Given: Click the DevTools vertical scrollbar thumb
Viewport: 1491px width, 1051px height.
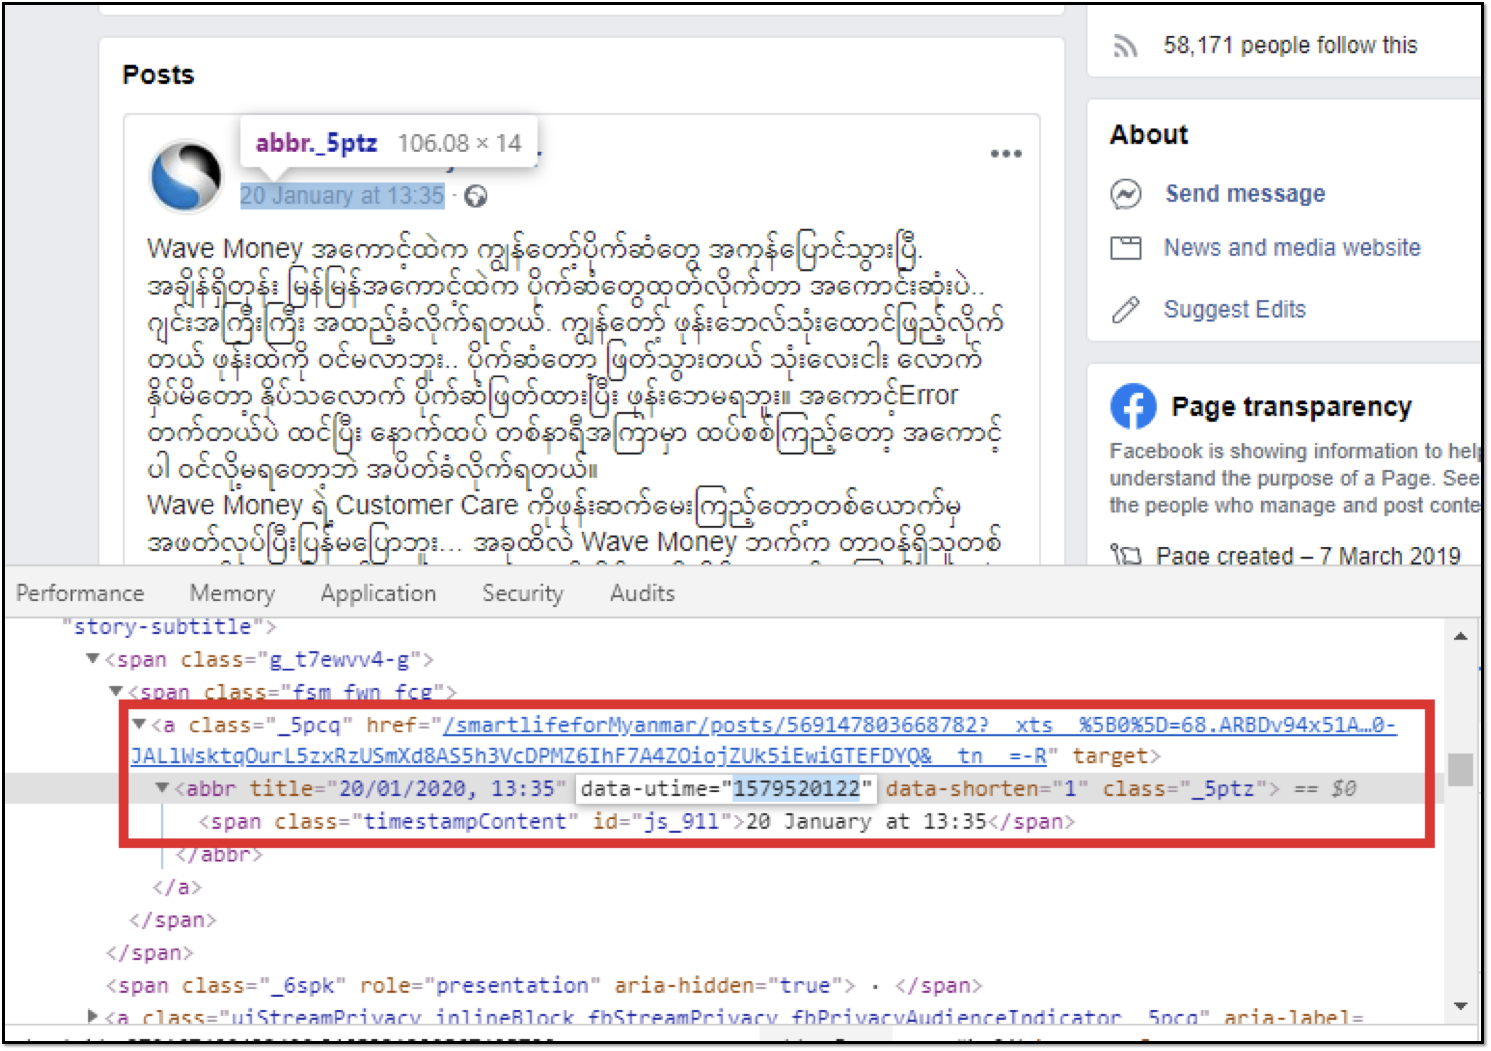Looking at the screenshot, I should (x=1461, y=770).
